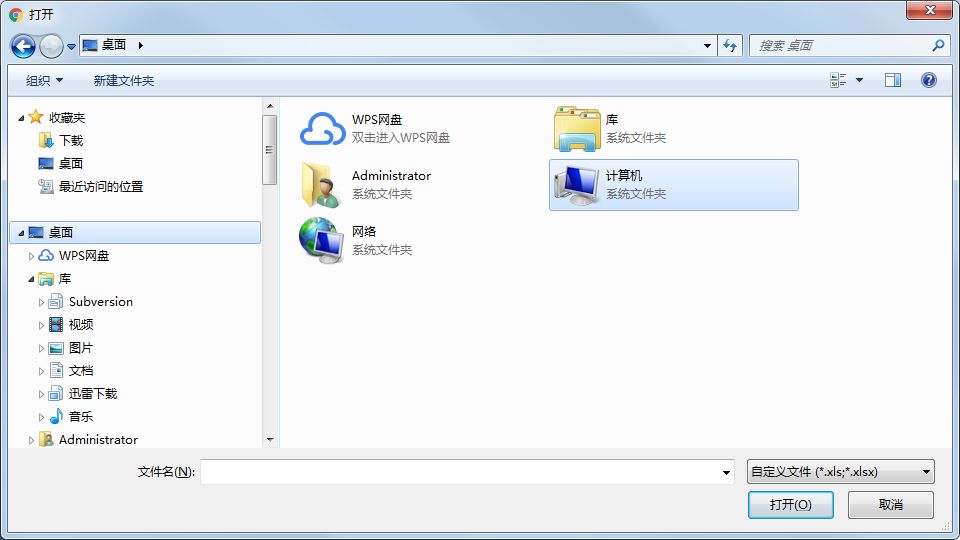960x540 pixels.
Task: Expand the 桌面 breadcrumb arrow in address bar
Action: pos(141,45)
